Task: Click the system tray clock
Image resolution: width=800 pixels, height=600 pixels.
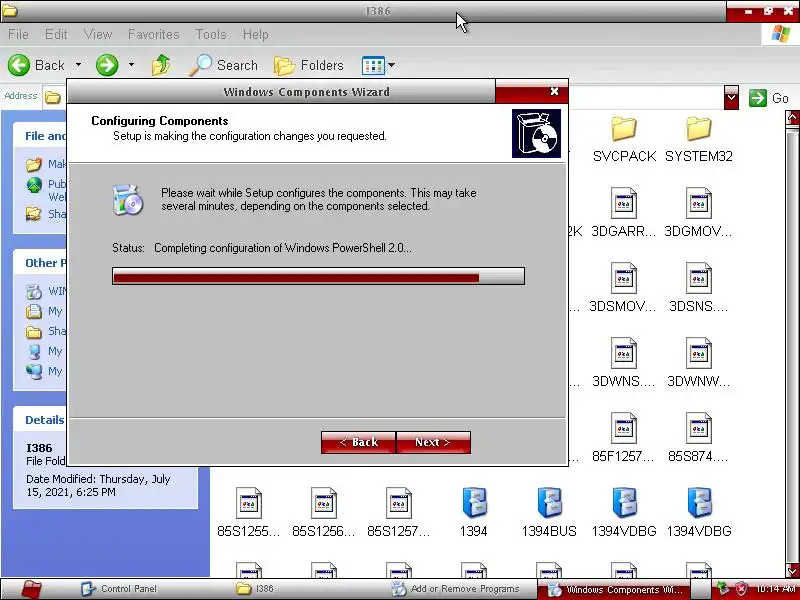Action: click(776, 589)
